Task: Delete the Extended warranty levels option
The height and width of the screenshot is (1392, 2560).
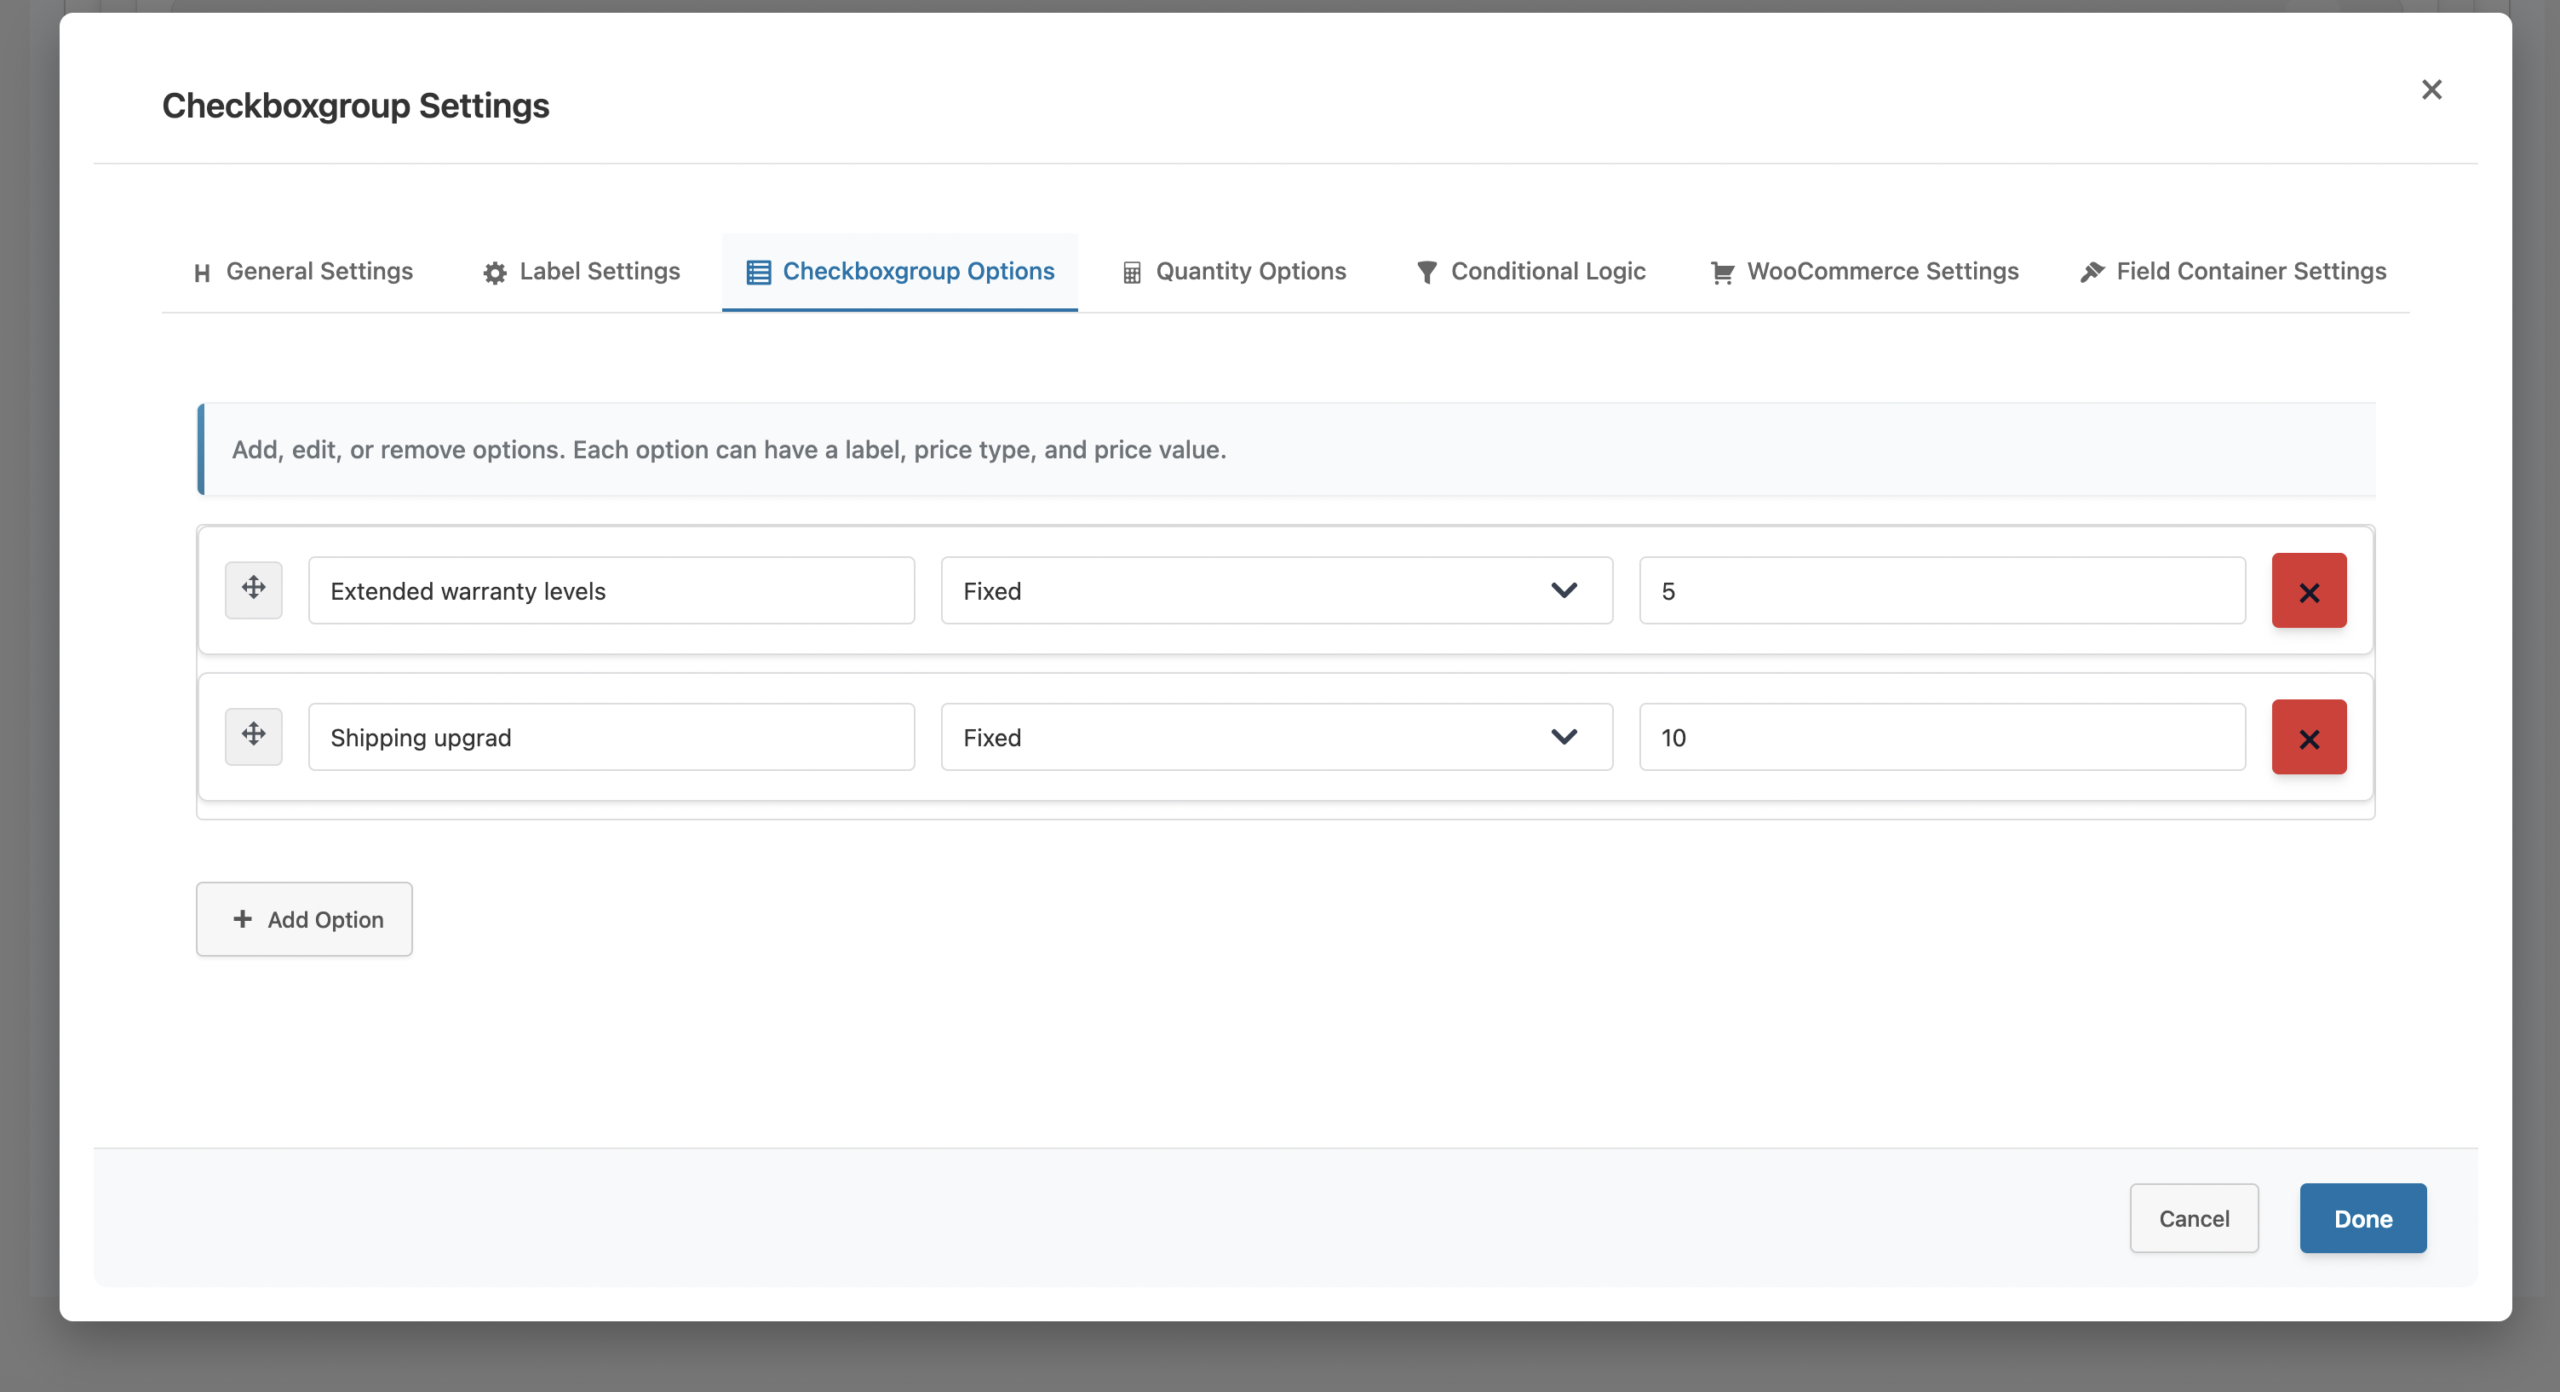Action: coord(2308,591)
